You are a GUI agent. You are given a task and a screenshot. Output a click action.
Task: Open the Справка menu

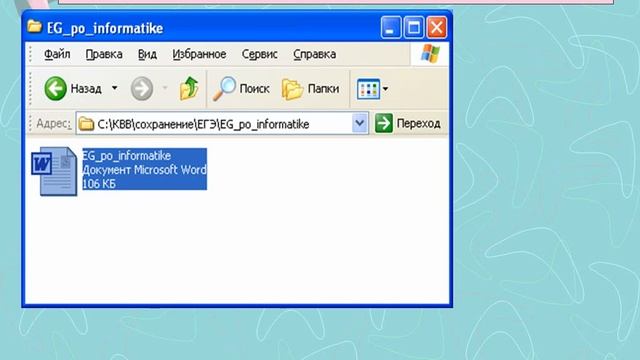pos(314,54)
